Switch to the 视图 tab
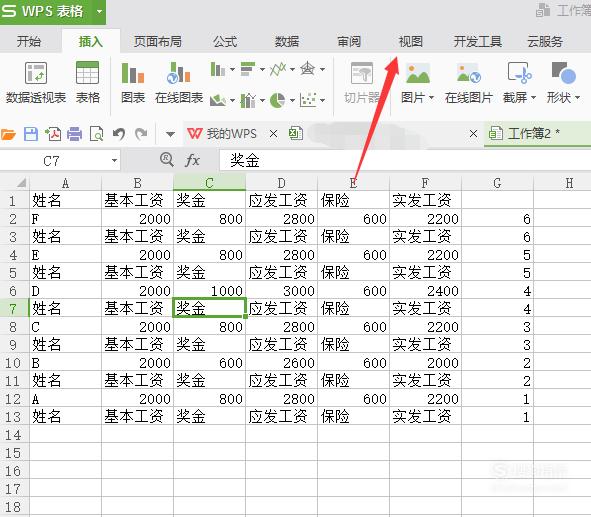 pyautogui.click(x=410, y=41)
